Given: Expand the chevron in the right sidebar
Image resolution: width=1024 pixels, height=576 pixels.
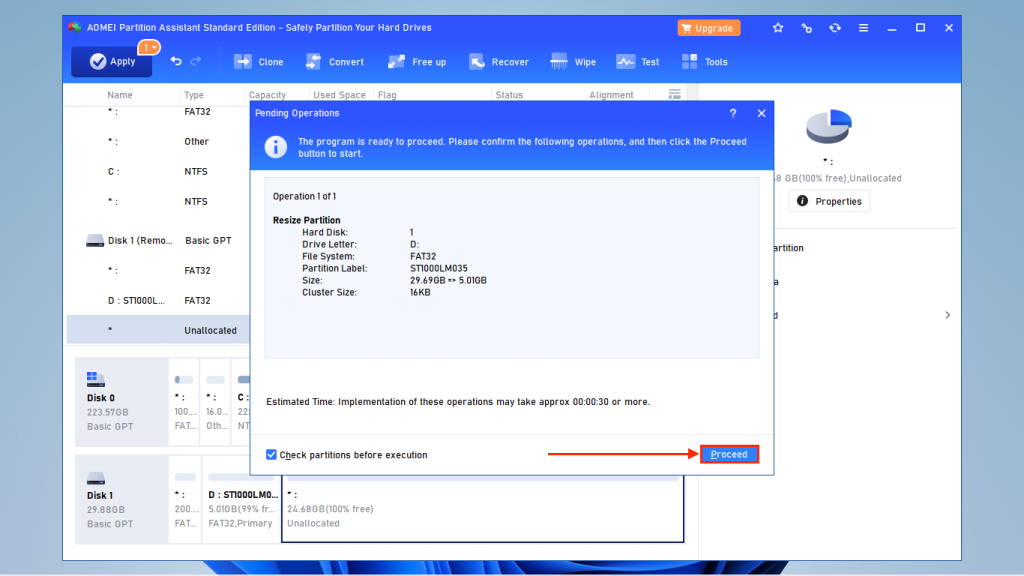Looking at the screenshot, I should click(947, 314).
